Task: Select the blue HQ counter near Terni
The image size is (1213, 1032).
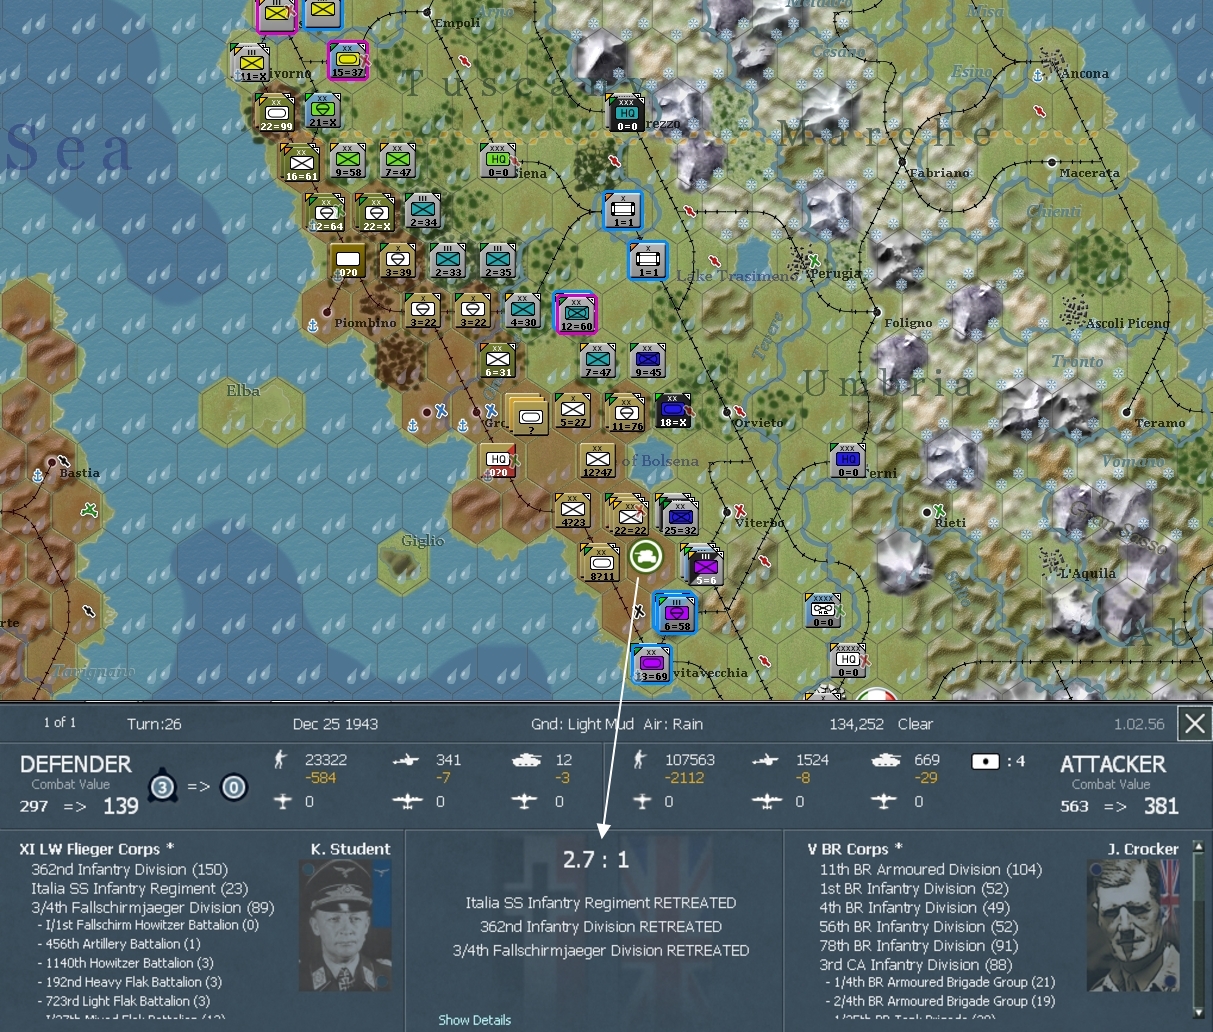Action: pos(848,460)
